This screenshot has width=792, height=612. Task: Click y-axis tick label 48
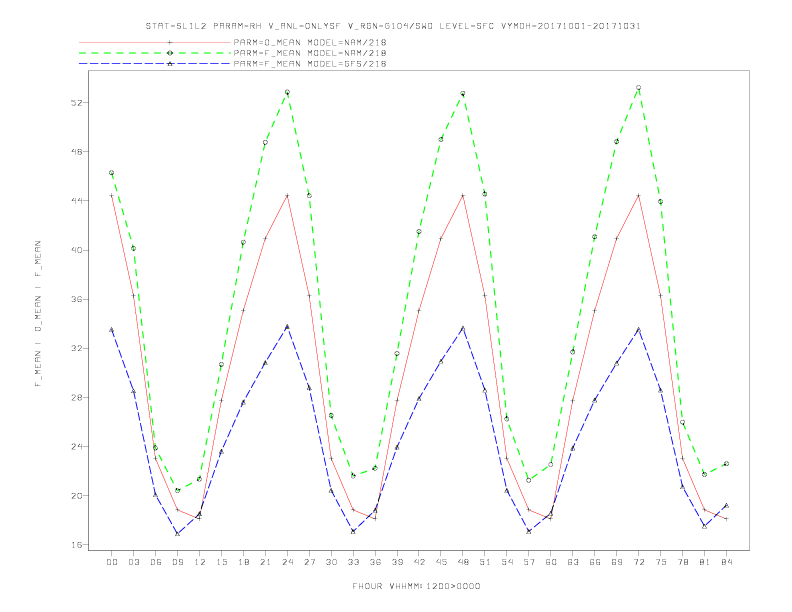[76, 151]
